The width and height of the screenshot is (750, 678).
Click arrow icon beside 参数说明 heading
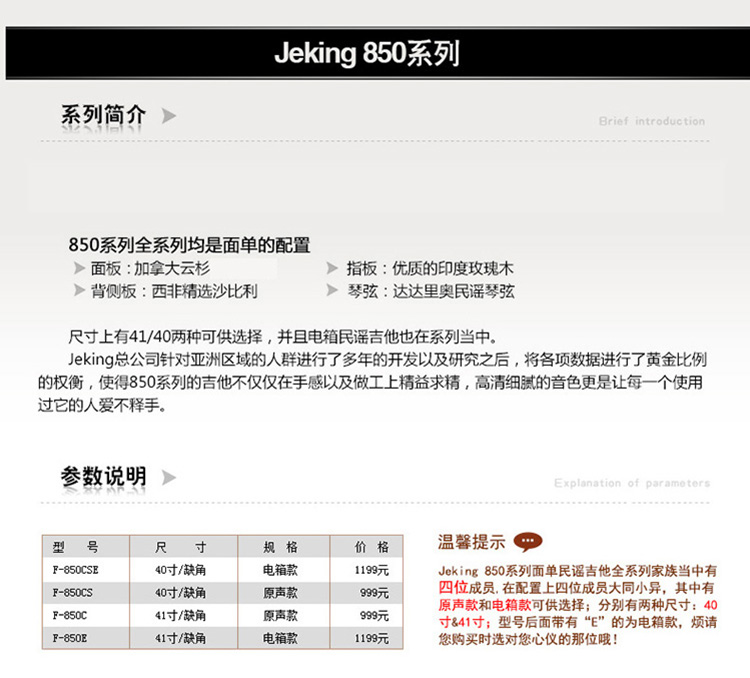(x=169, y=478)
